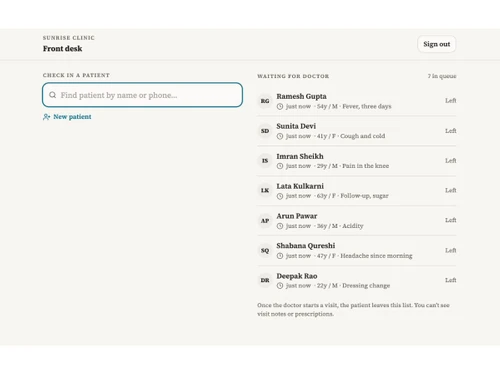This screenshot has height=375, width=500.
Task: Focus the Find patient search field
Action: (x=143, y=95)
